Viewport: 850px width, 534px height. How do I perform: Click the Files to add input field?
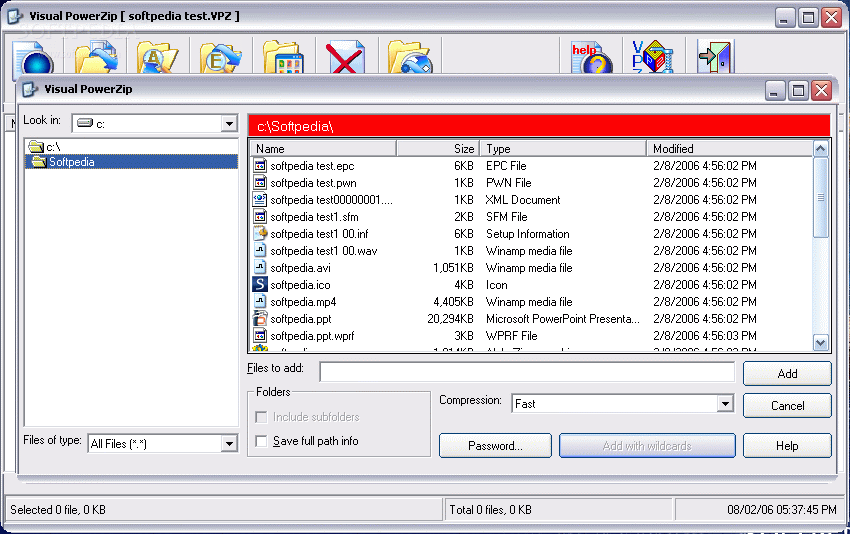(527, 372)
